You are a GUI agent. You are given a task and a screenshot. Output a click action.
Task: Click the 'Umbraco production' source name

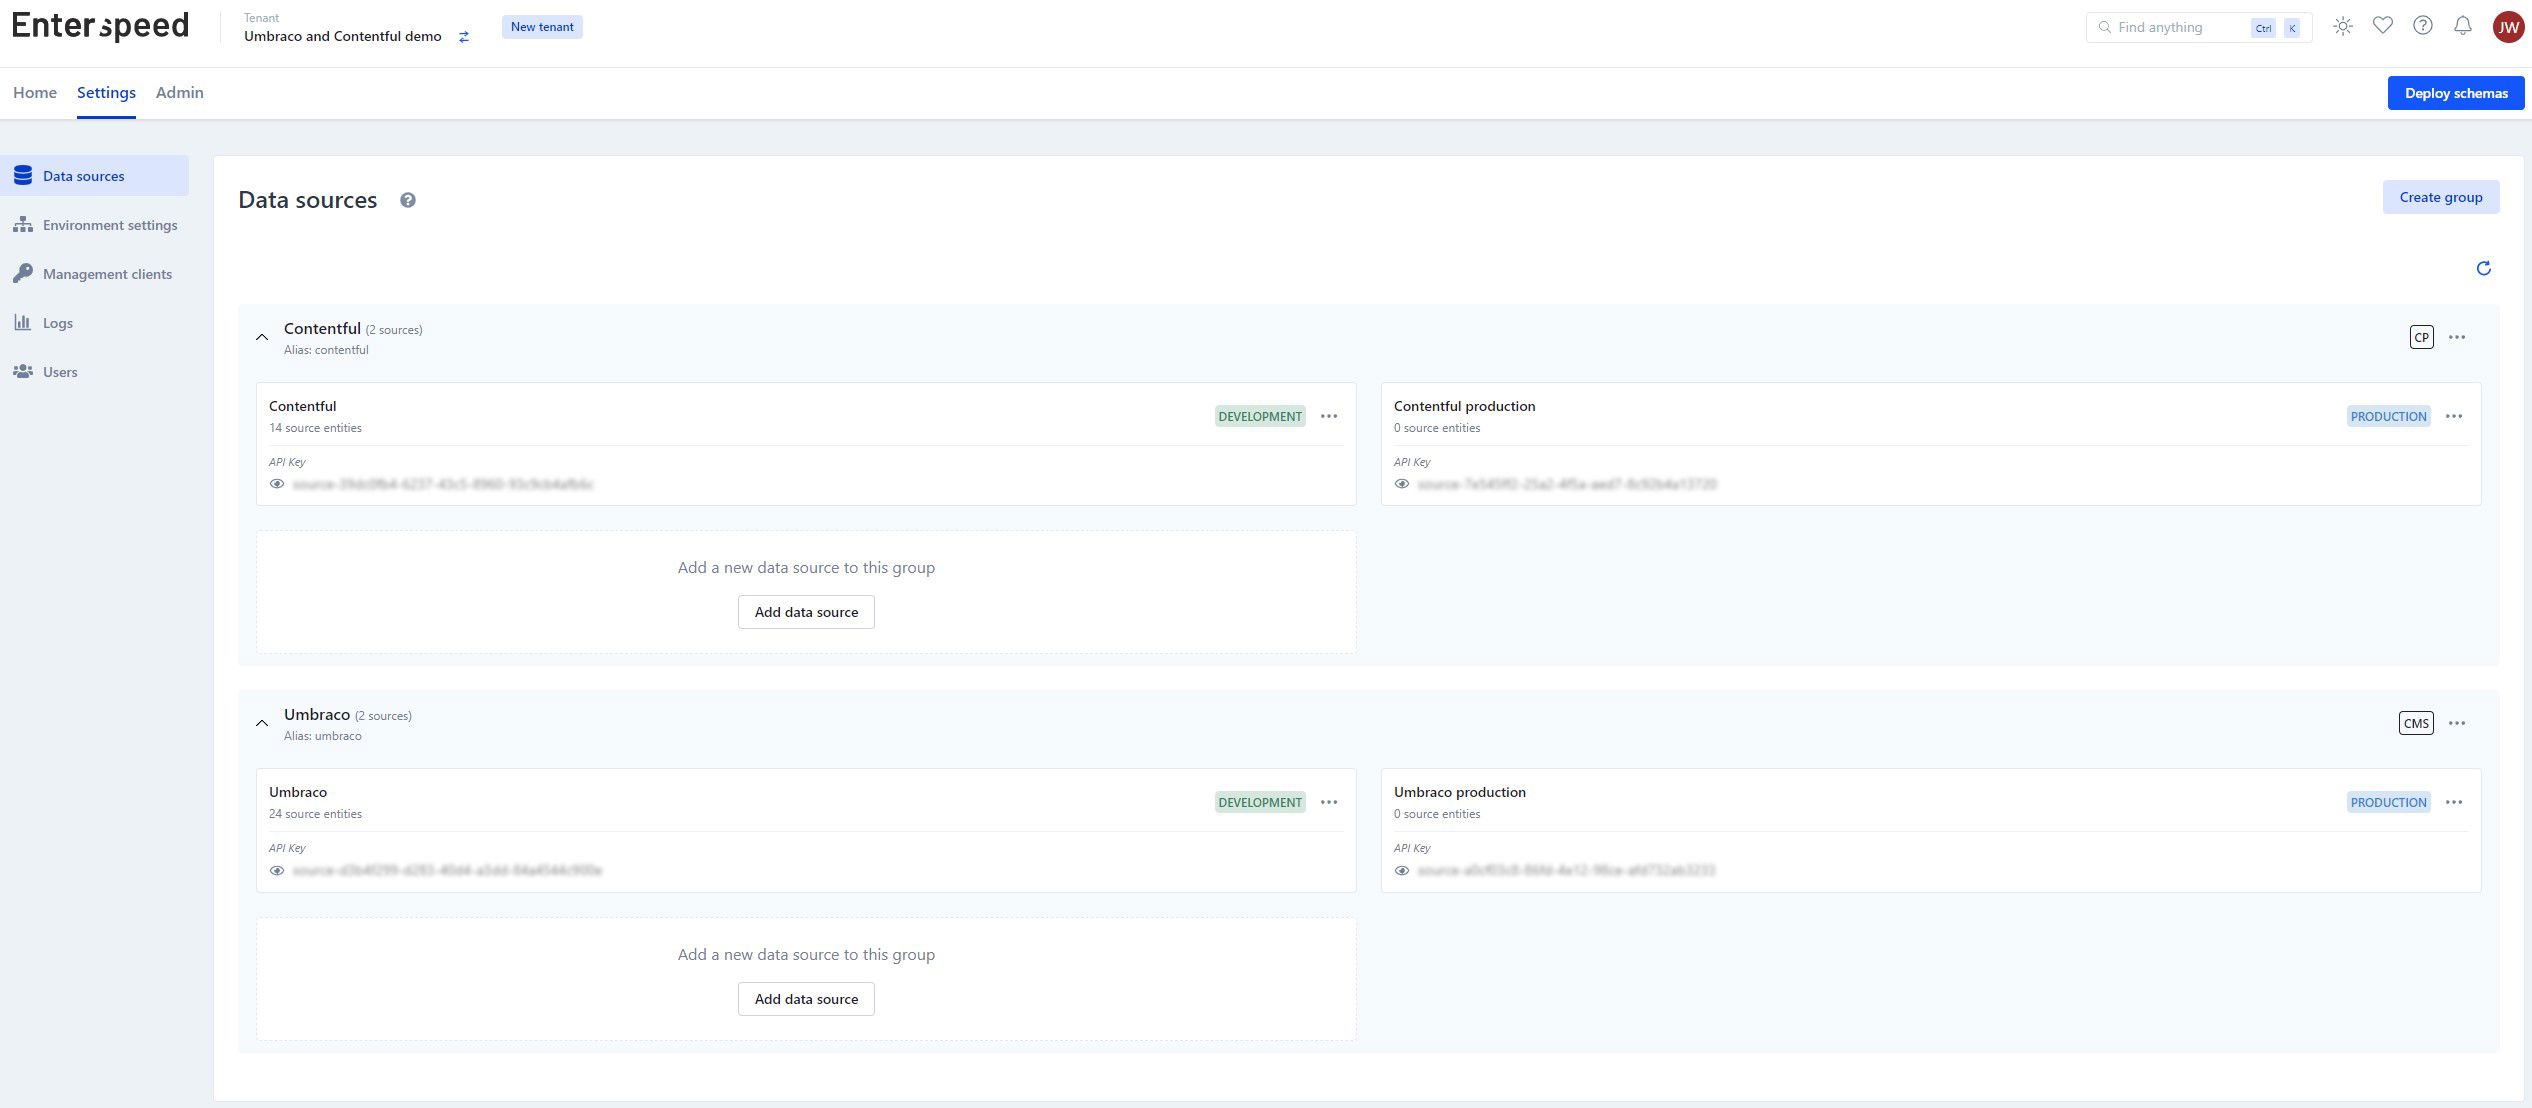1460,792
